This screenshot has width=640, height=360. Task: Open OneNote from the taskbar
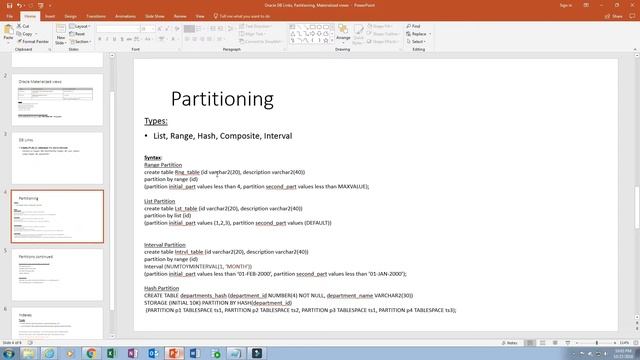coord(132,353)
